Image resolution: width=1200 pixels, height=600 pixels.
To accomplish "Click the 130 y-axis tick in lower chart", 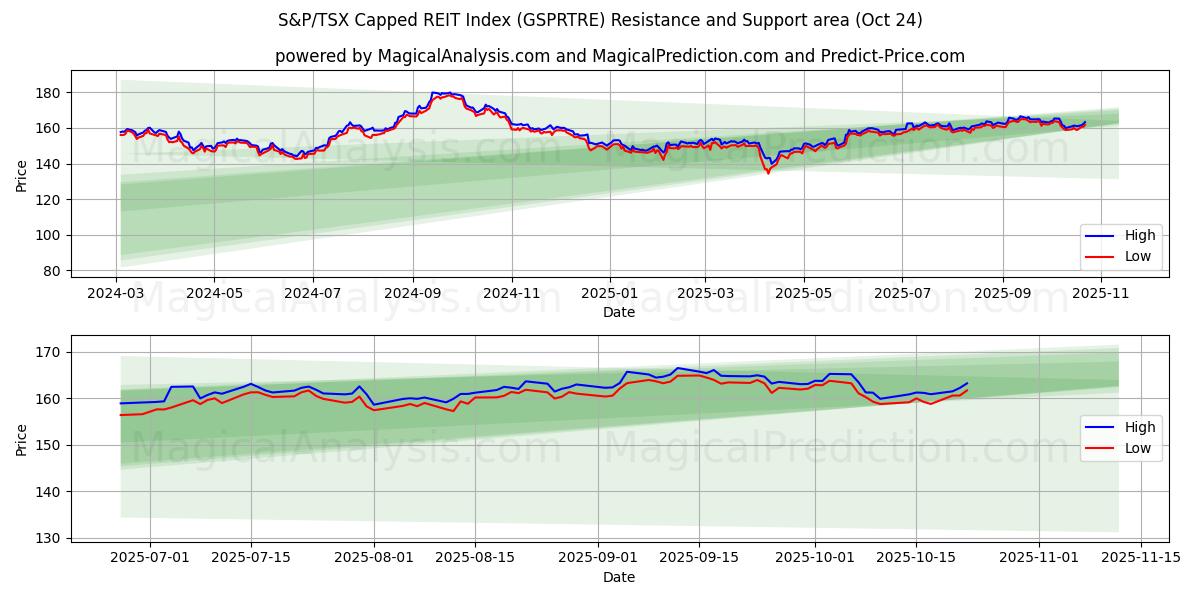I will pos(50,539).
